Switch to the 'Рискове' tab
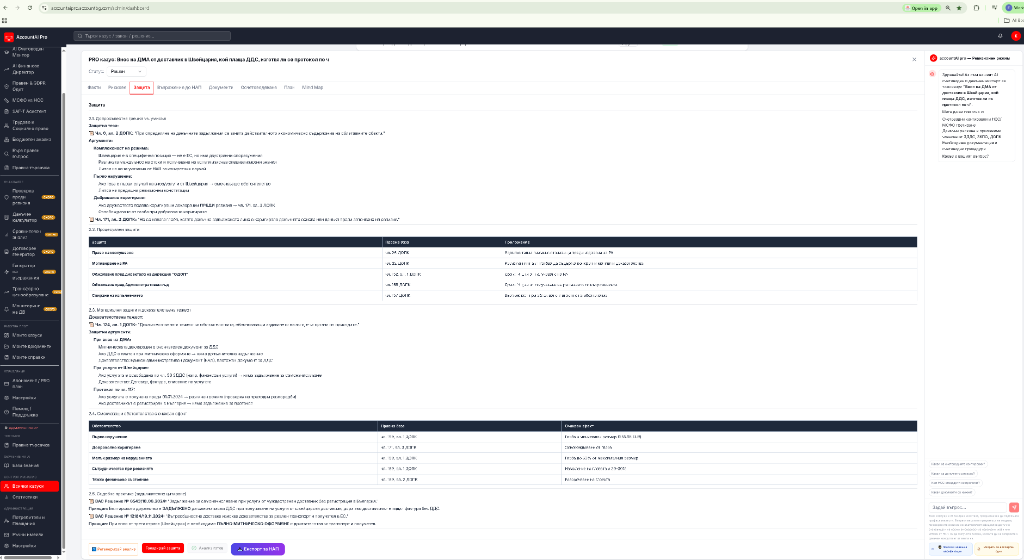 (x=117, y=87)
